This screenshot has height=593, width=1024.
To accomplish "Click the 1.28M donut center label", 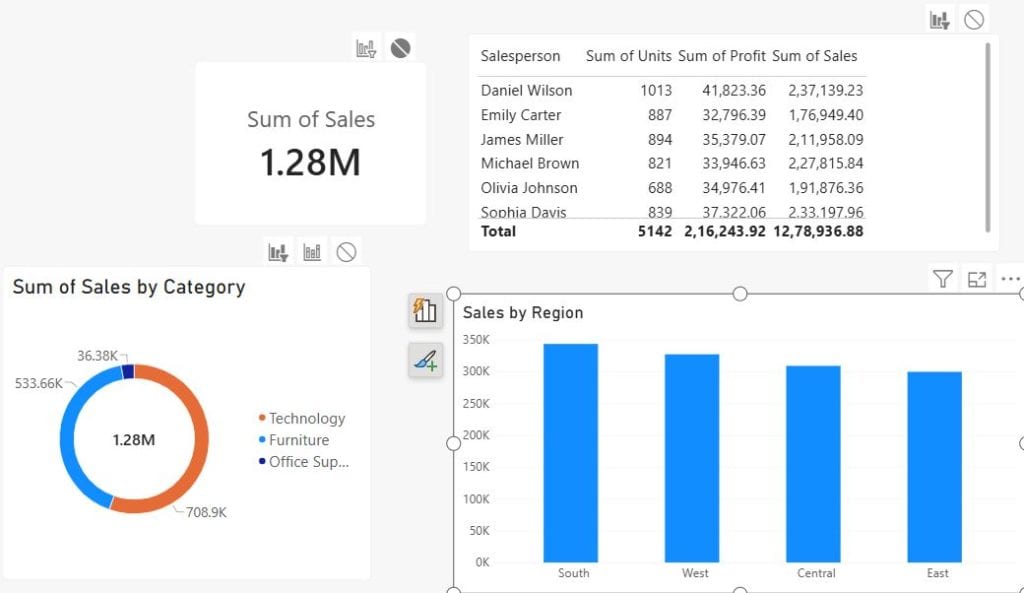I will click(134, 440).
